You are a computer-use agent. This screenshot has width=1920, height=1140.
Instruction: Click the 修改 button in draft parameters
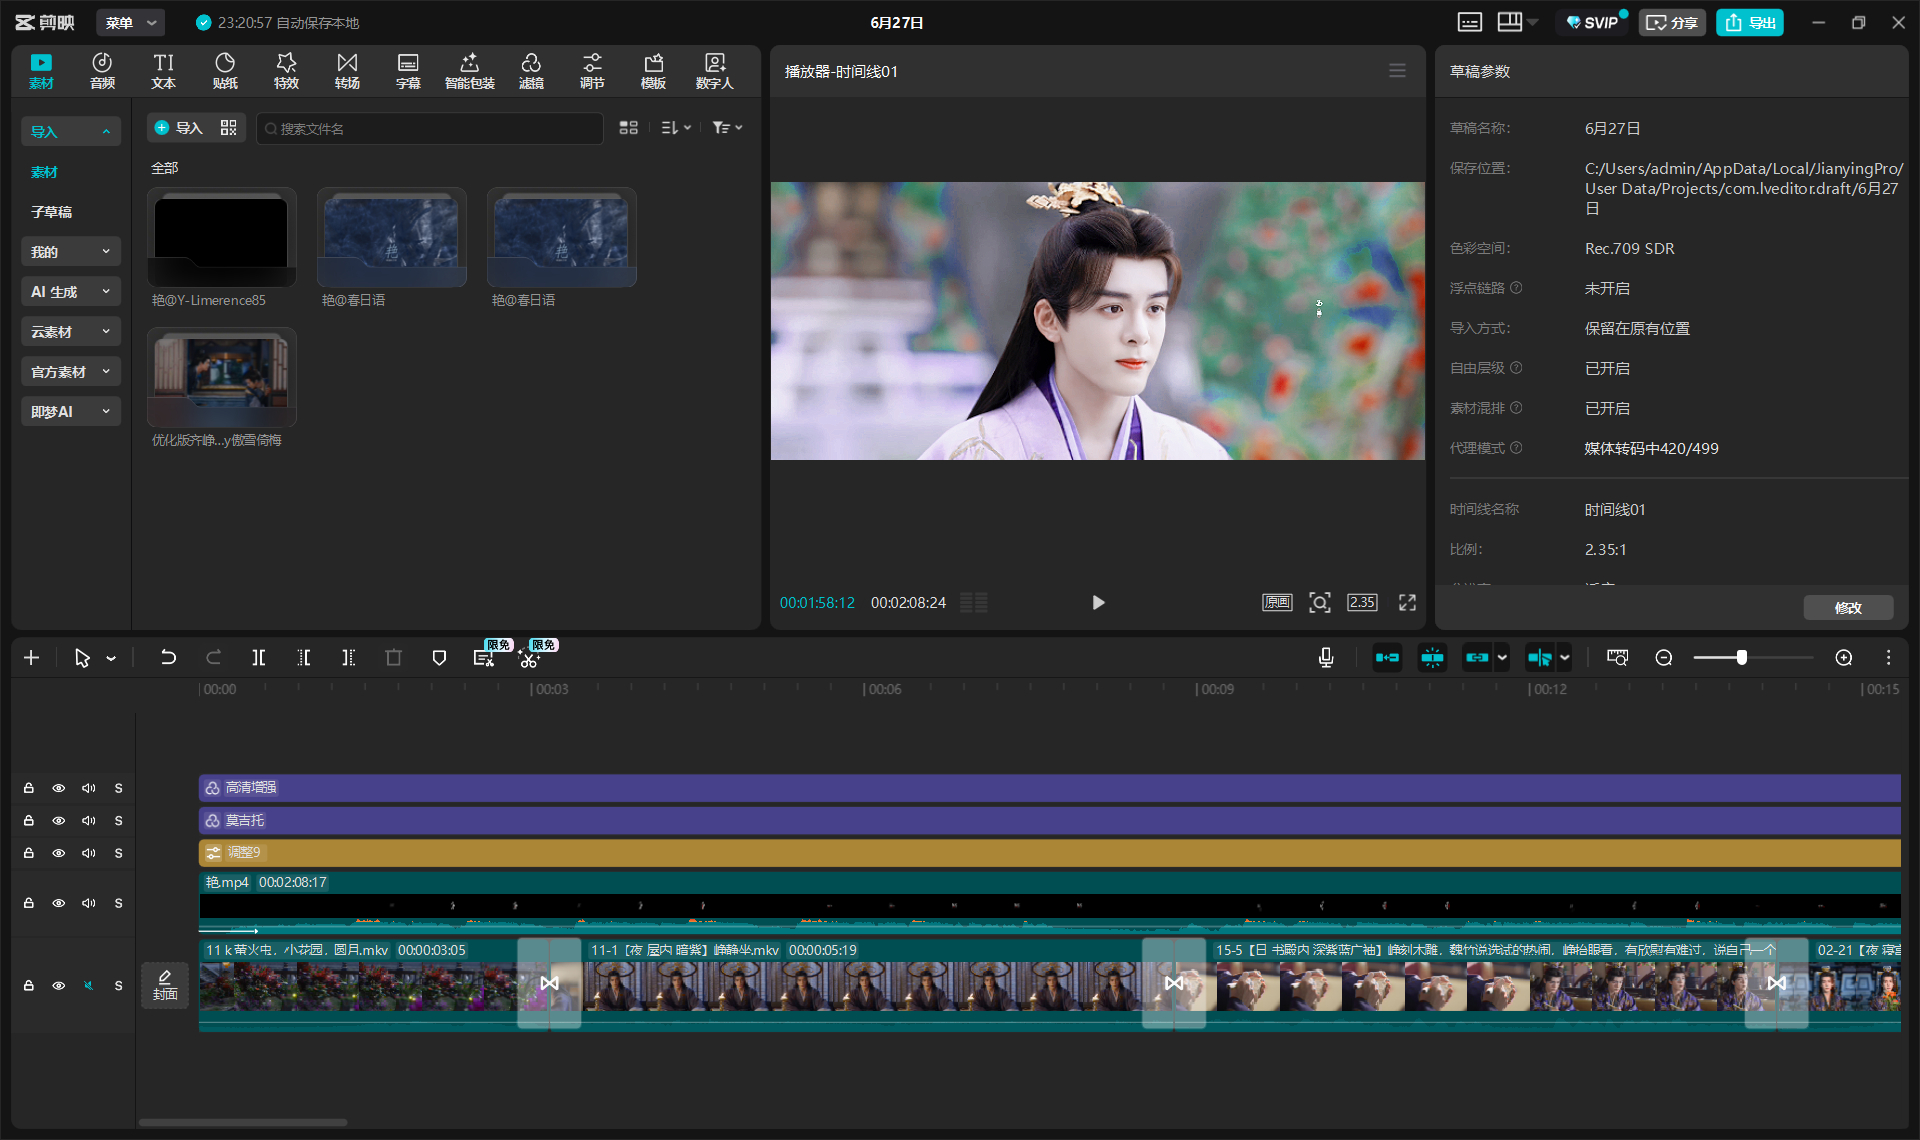click(1848, 607)
